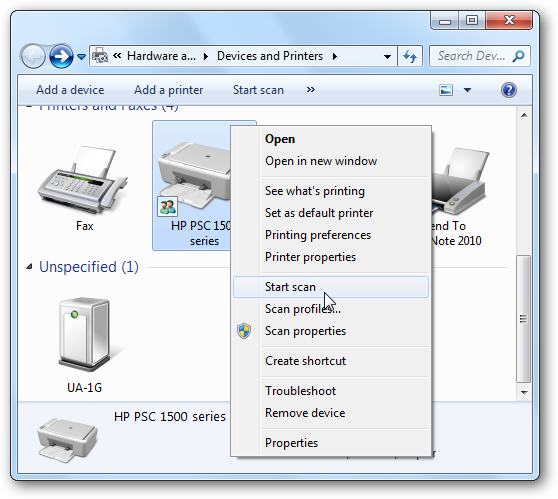This screenshot has width=558, height=499.
Task: Select the Fax device icon
Action: coord(84,179)
